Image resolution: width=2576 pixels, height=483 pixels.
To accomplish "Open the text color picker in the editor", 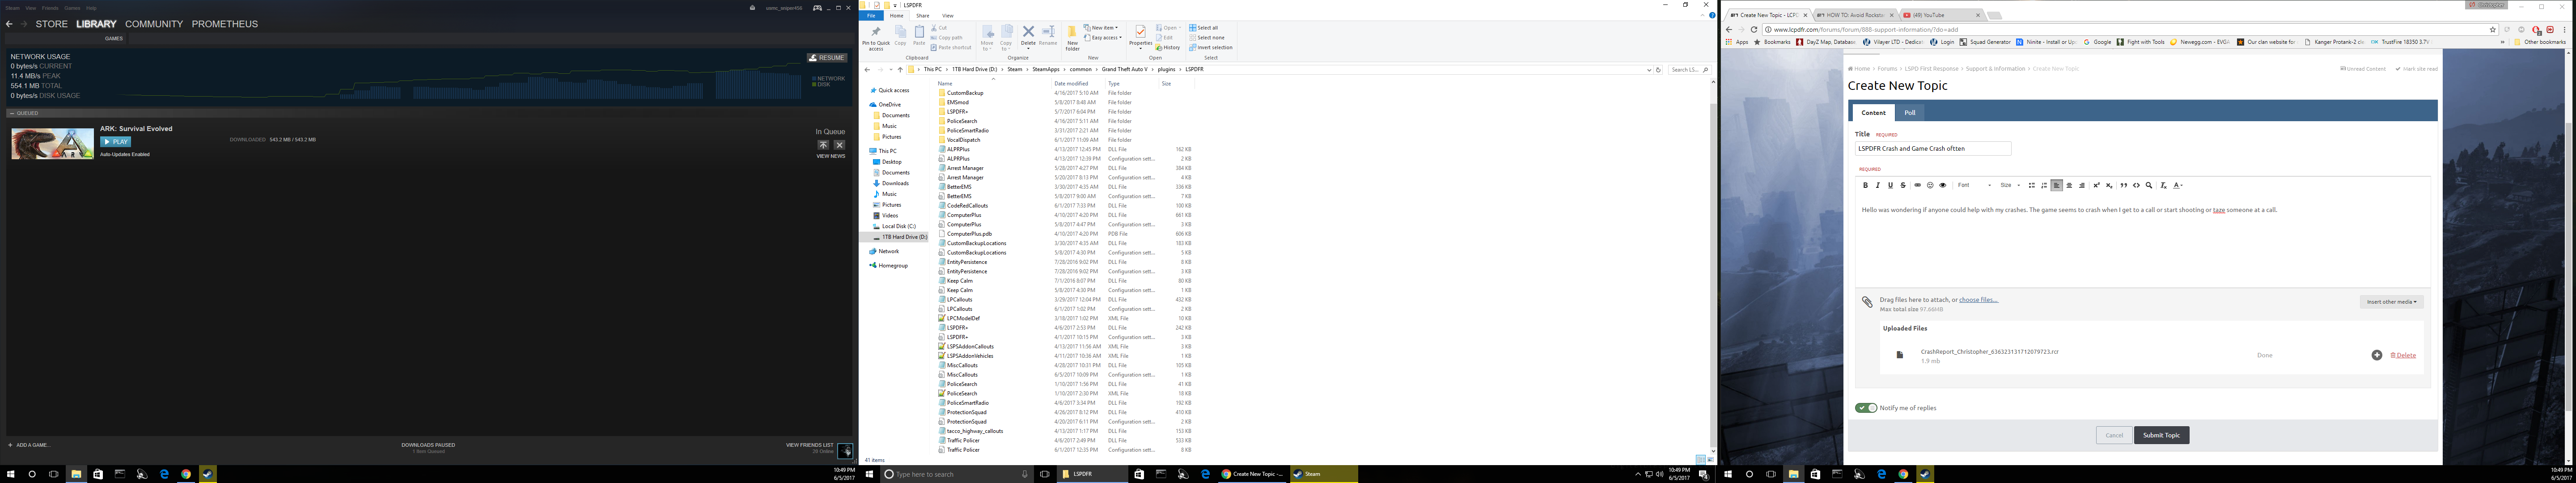I will (2178, 185).
